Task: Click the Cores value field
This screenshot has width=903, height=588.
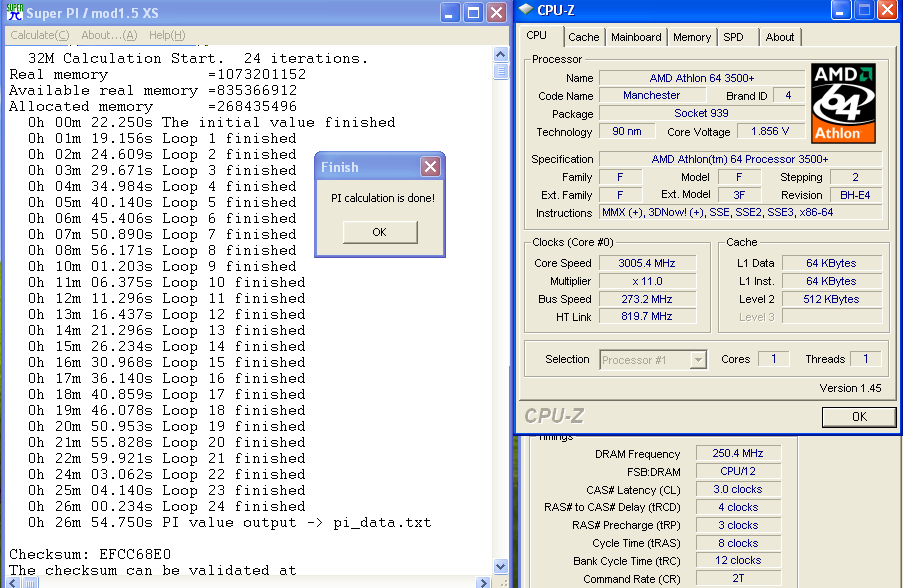Action: pos(773,359)
